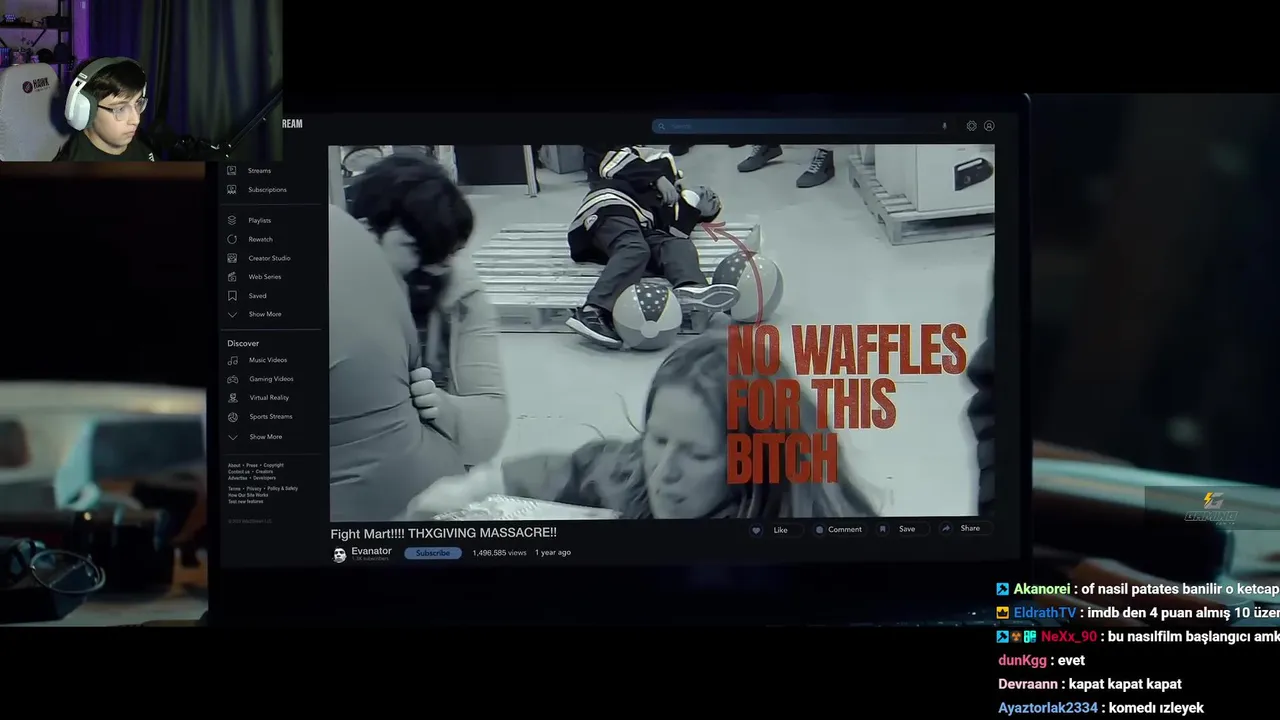
Task: Click the blue badge beside Akanorei
Action: 1003,589
